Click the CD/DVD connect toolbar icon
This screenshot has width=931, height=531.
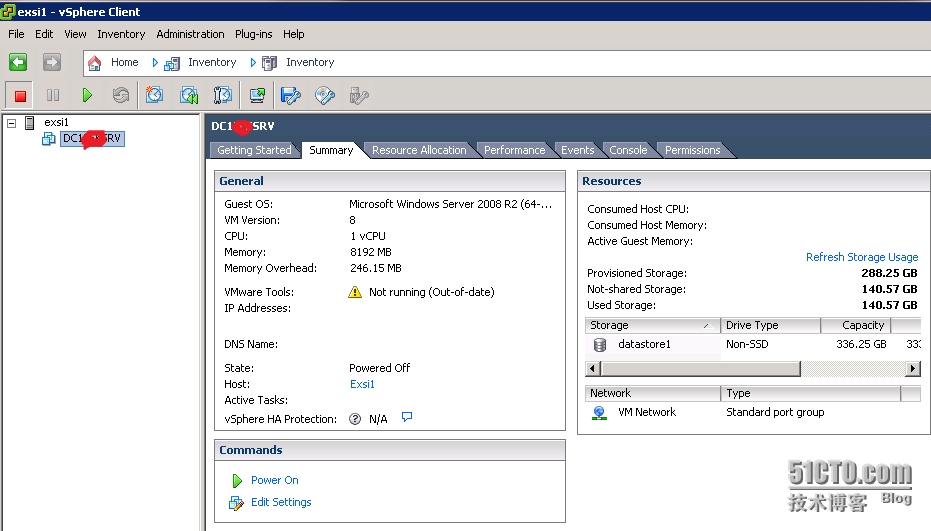(x=325, y=95)
